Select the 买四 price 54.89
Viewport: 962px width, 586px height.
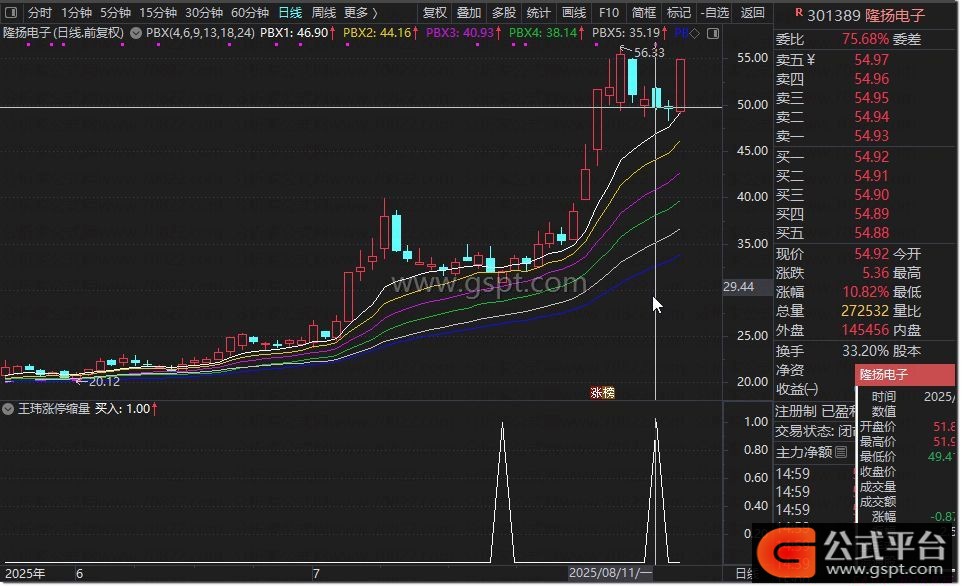point(871,214)
